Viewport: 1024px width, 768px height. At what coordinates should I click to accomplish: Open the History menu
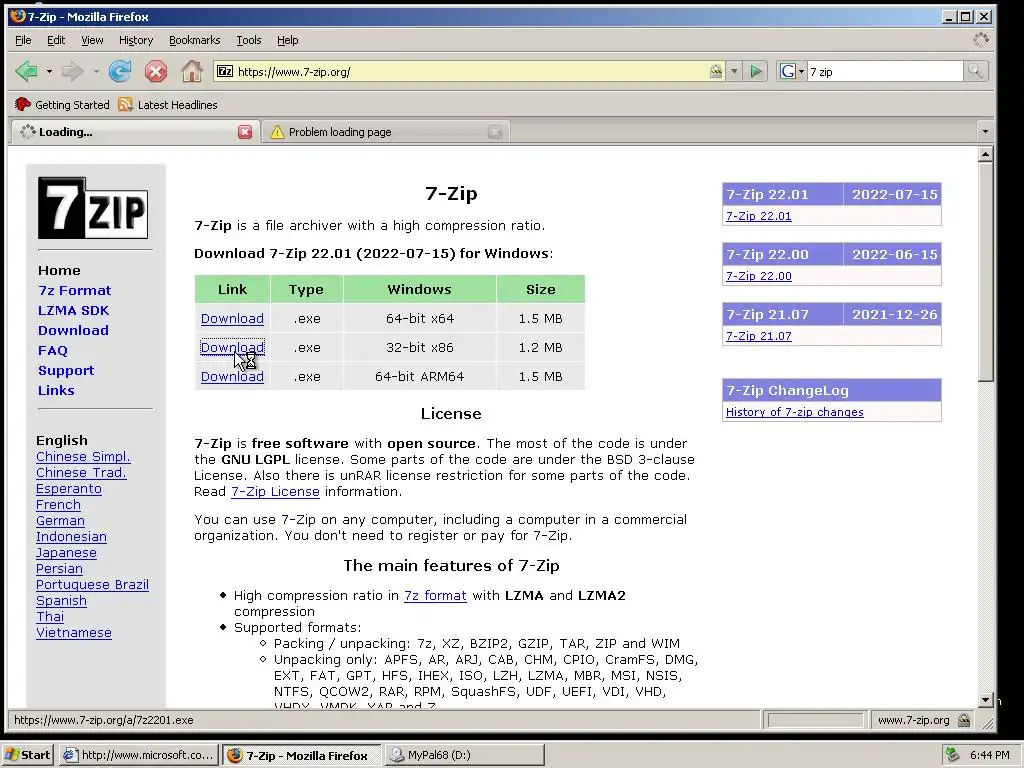tap(136, 40)
